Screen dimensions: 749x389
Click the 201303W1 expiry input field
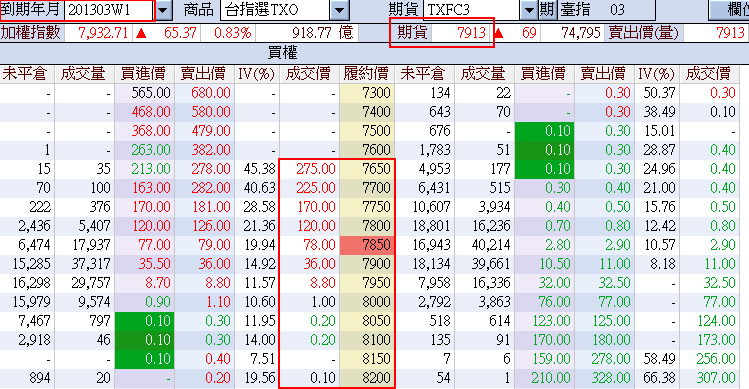109,10
